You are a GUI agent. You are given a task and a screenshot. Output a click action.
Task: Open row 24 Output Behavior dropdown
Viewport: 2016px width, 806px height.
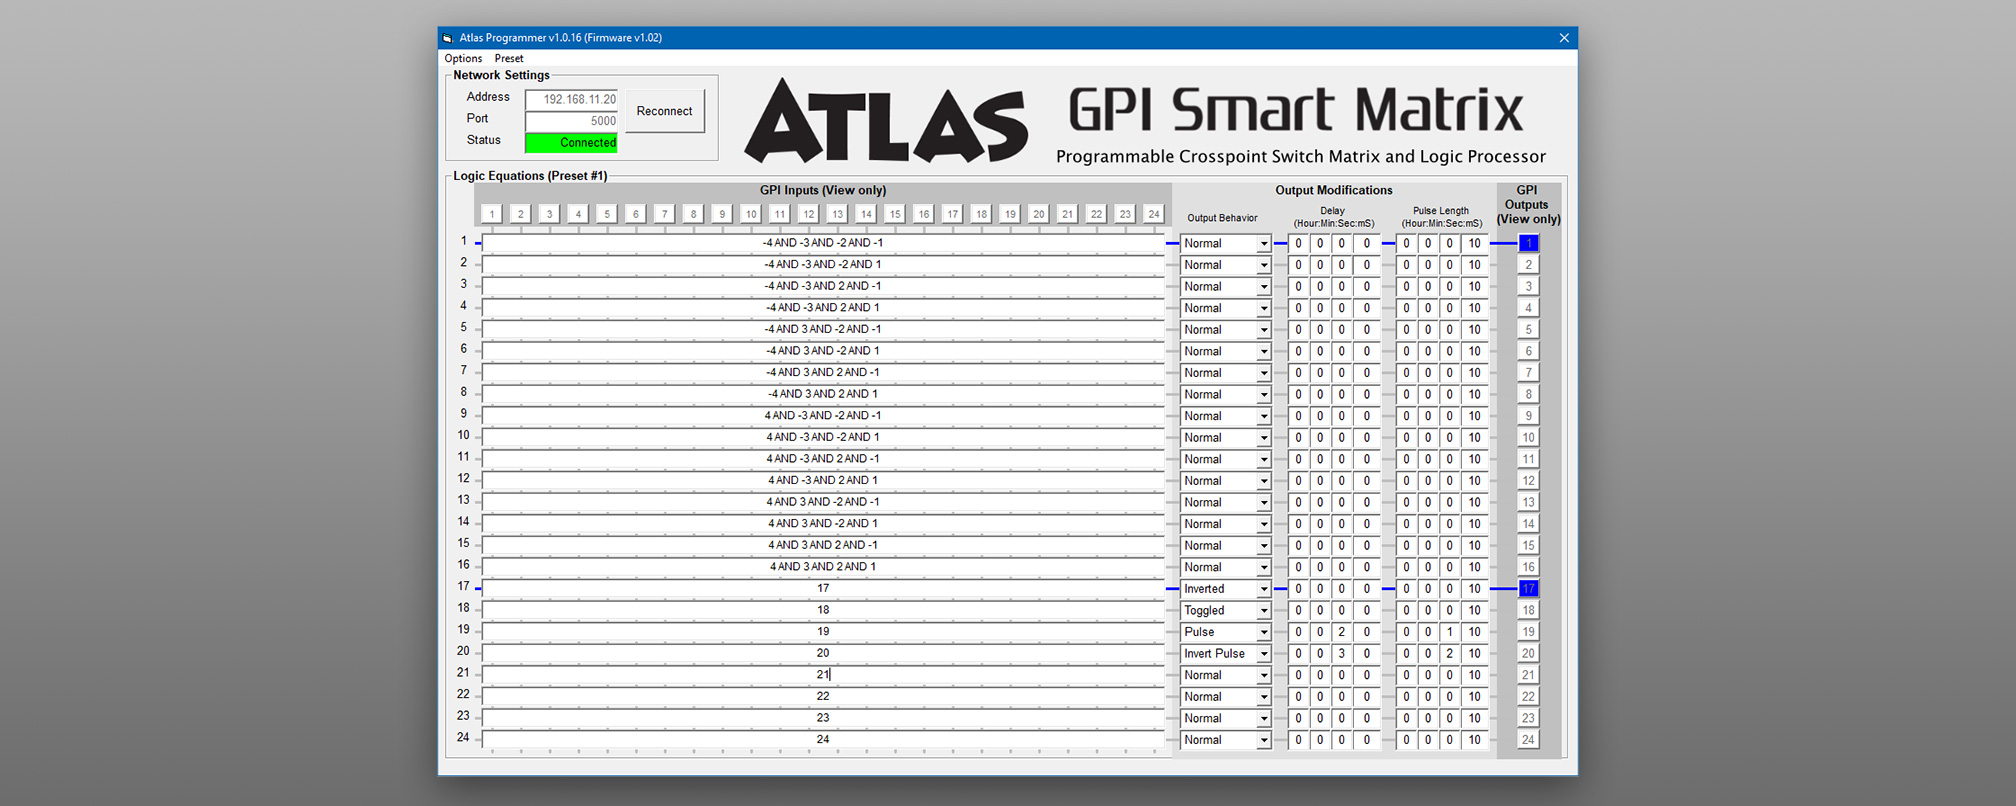click(1225, 740)
